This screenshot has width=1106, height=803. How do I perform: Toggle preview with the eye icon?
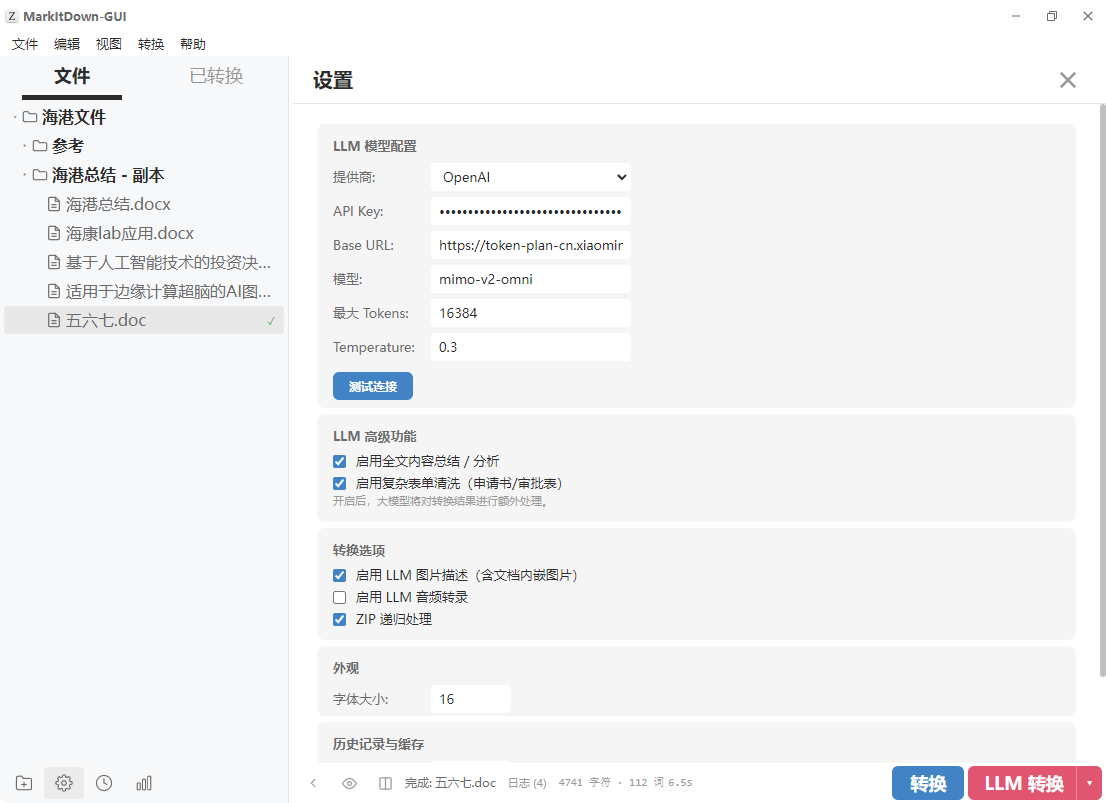(x=349, y=783)
